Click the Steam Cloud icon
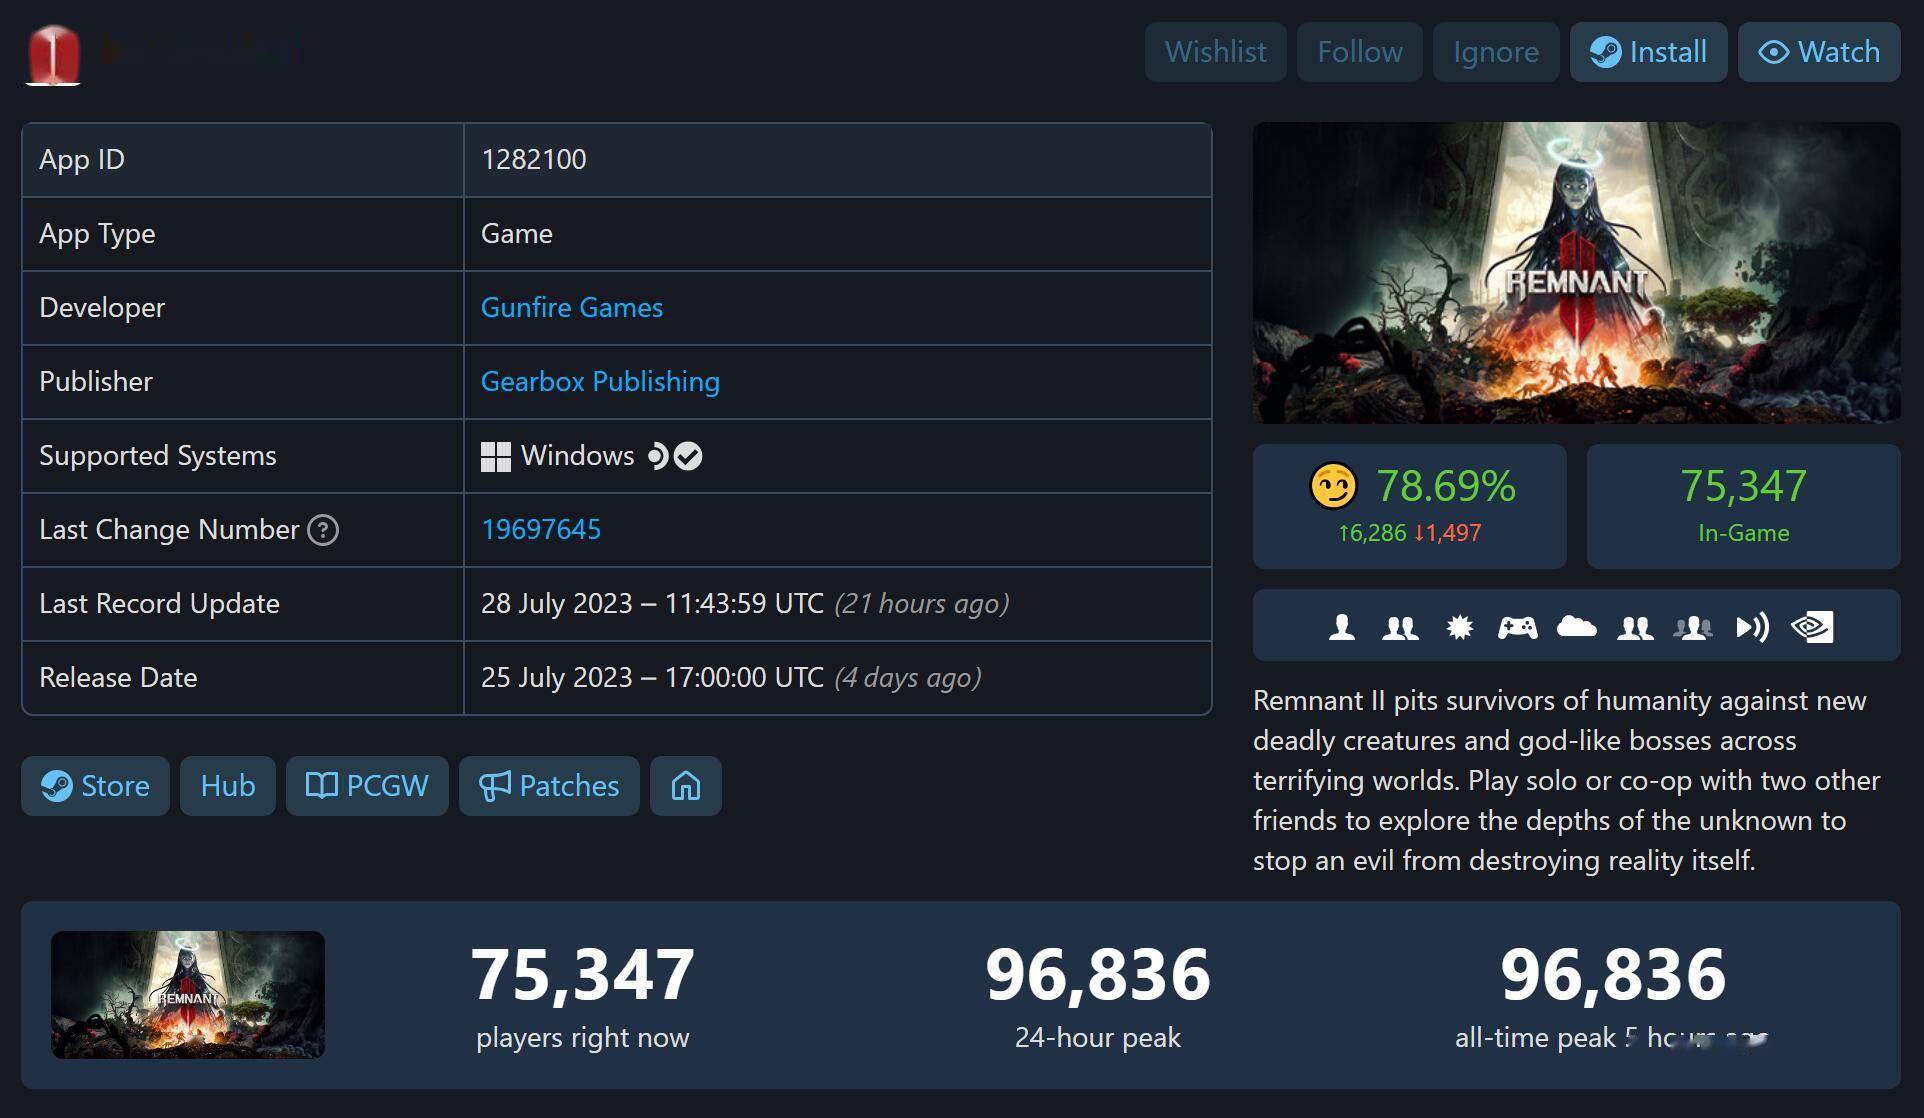The height and width of the screenshot is (1118, 1924). coord(1576,627)
